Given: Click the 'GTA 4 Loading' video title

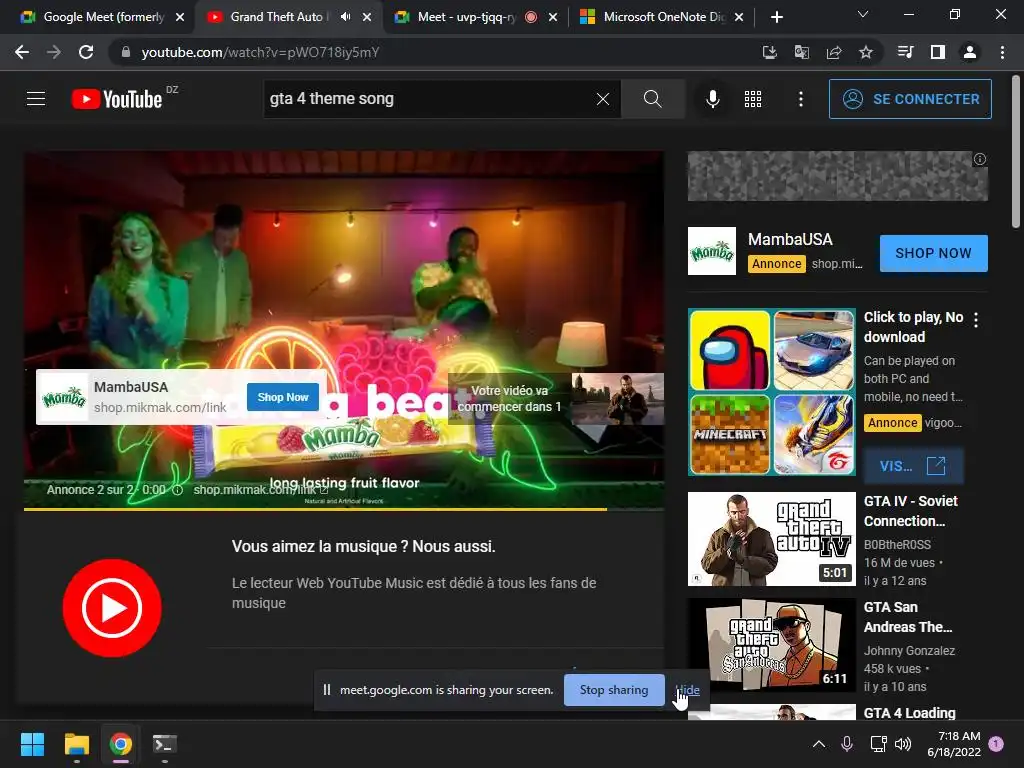Looking at the screenshot, I should tap(909, 712).
